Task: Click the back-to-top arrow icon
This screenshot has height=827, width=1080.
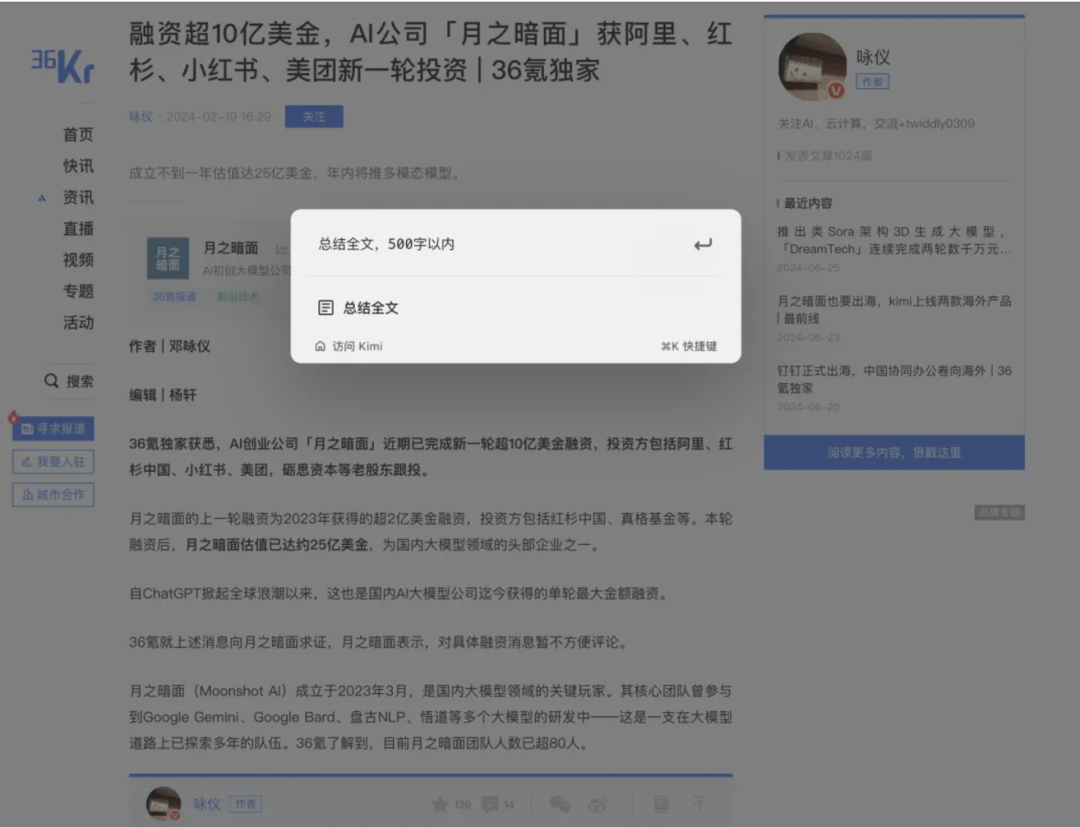Action: tap(700, 804)
